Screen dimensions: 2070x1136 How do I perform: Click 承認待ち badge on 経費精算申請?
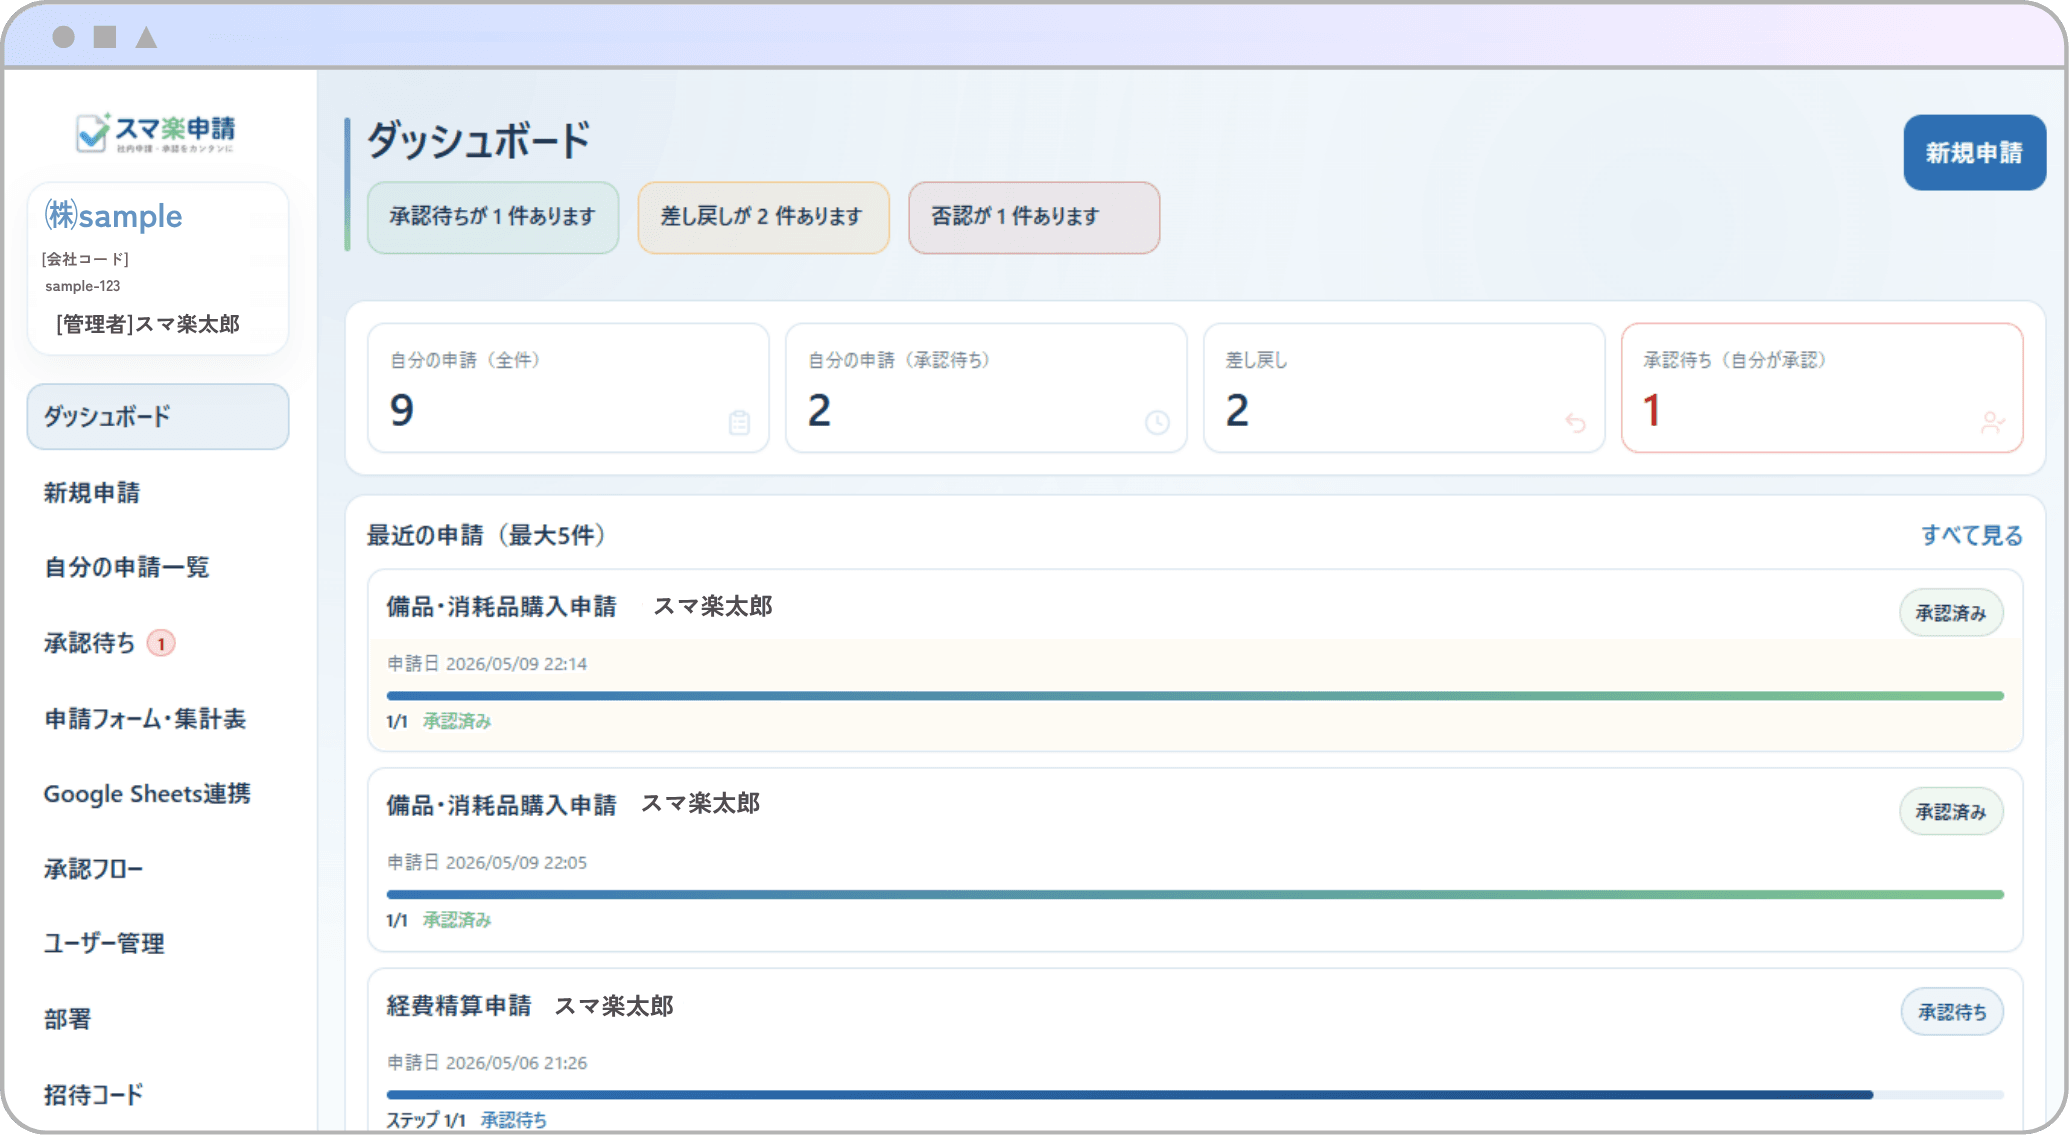point(1952,1012)
